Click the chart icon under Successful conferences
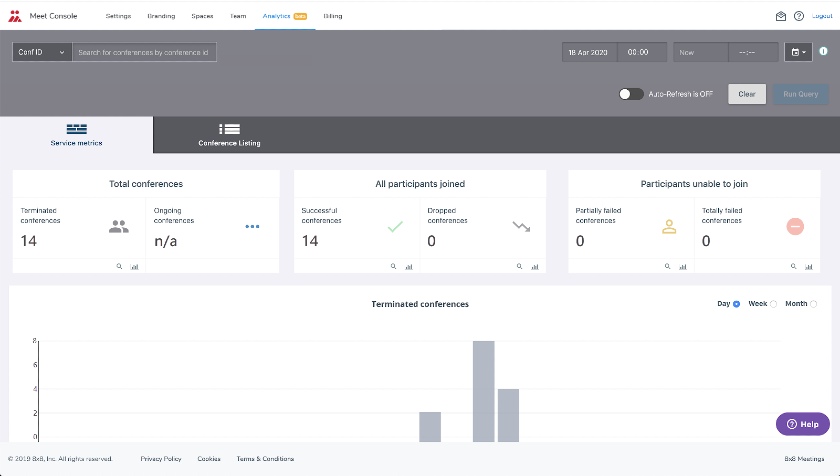The height and width of the screenshot is (476, 840). (x=409, y=266)
